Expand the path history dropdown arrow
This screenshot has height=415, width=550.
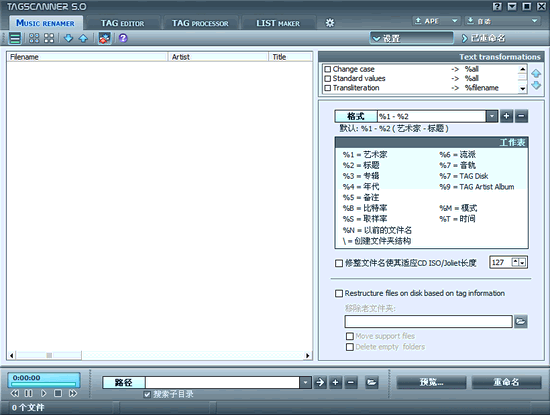[x=306, y=382]
